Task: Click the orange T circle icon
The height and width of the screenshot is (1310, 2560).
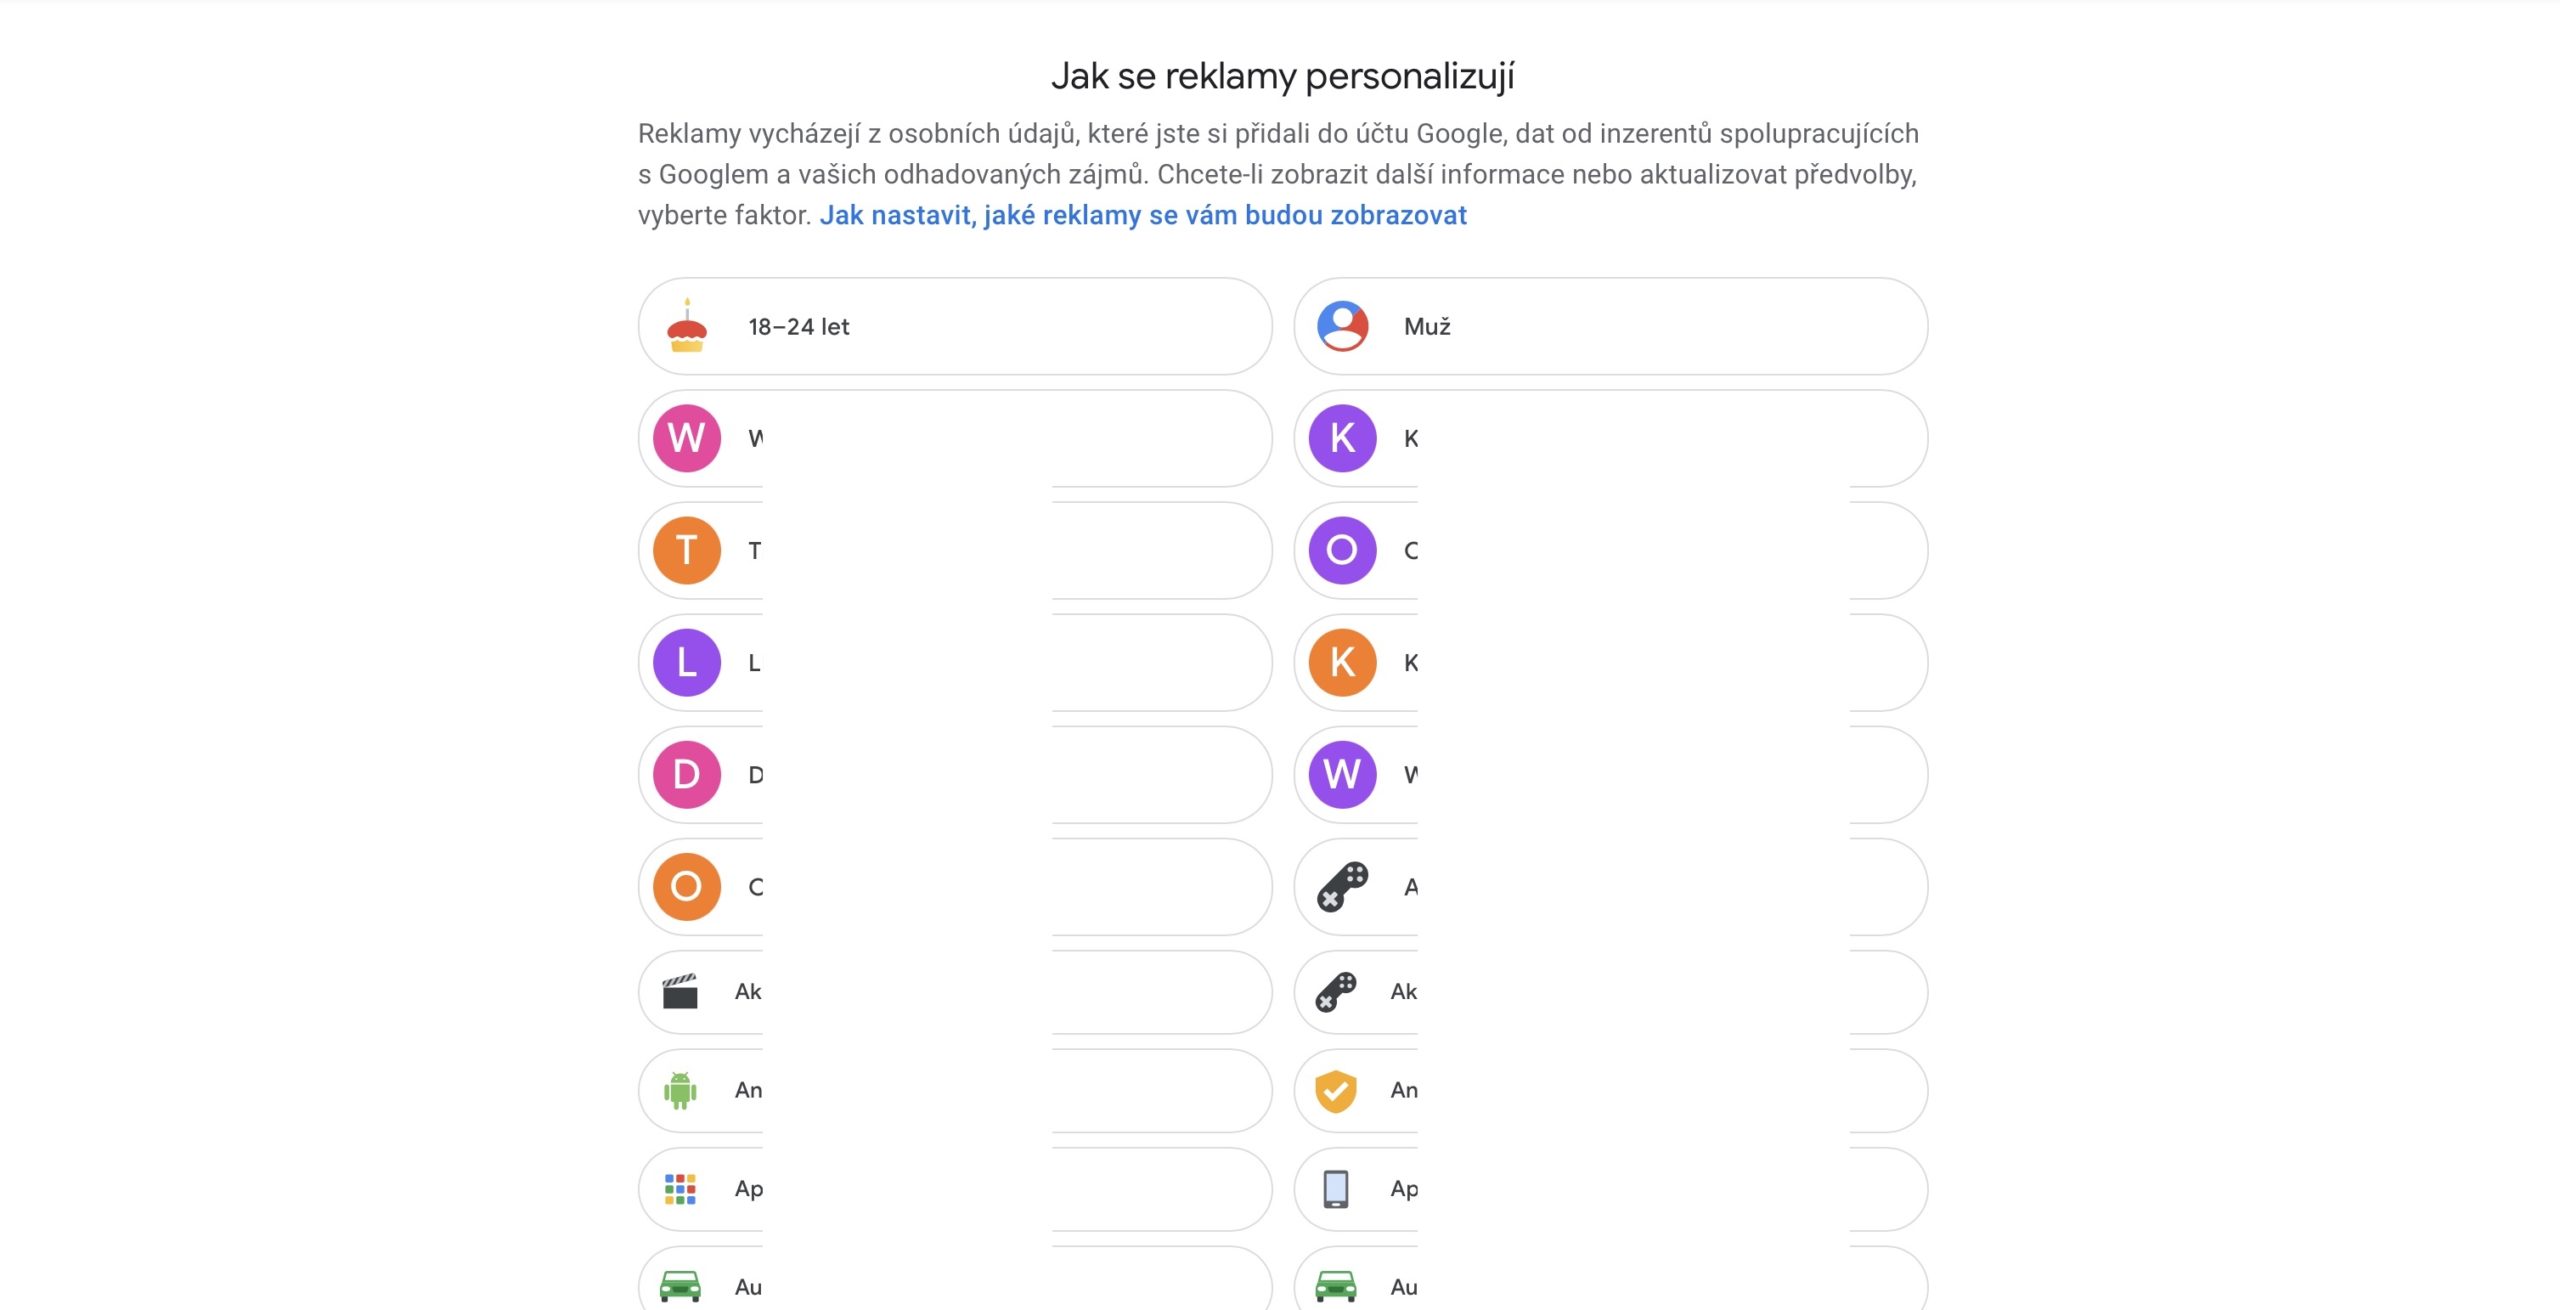Action: (686, 551)
